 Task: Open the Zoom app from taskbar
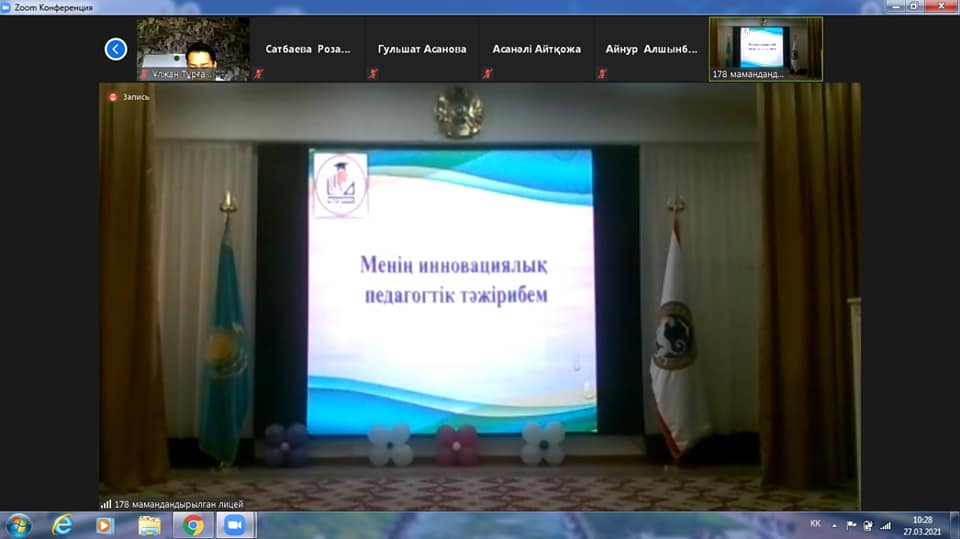[x=235, y=525]
